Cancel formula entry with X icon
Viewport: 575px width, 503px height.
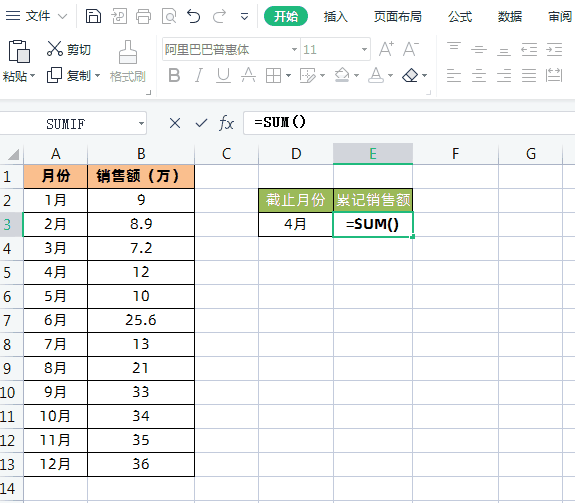tap(175, 123)
